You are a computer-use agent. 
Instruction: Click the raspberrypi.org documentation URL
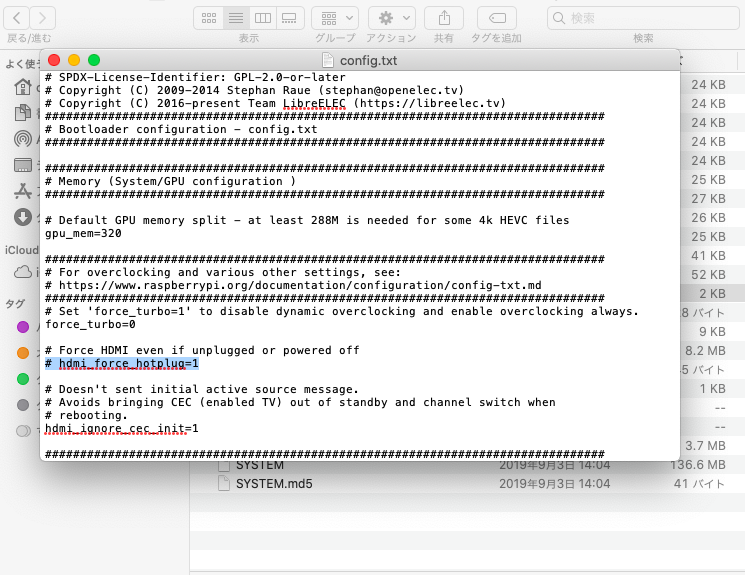pyautogui.click(x=300, y=285)
